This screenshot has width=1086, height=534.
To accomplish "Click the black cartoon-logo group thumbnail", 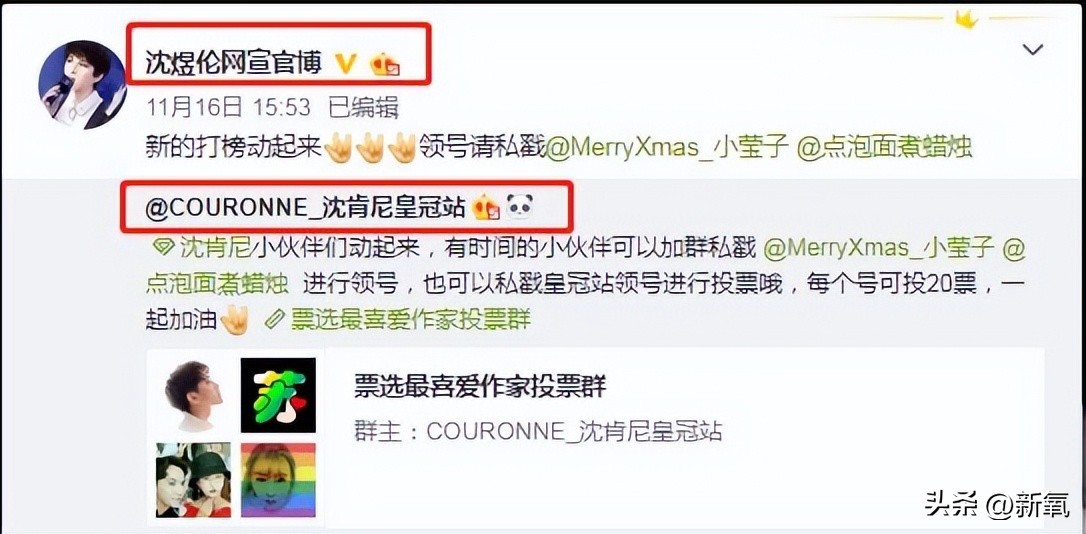I will coord(278,395).
